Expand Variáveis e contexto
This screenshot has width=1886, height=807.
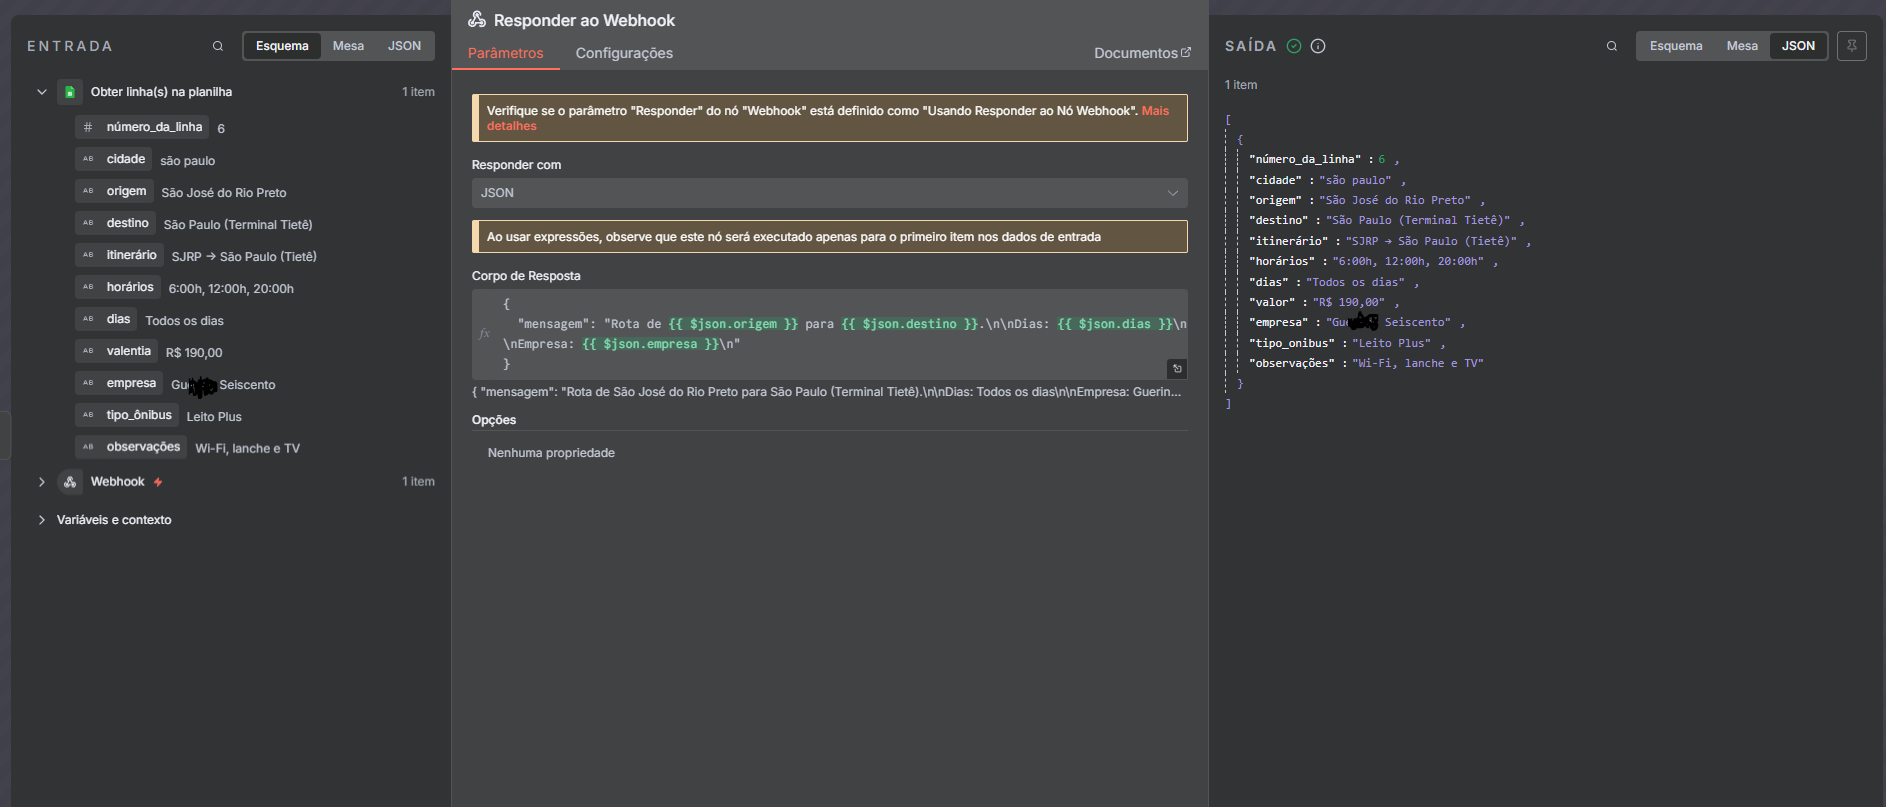(42, 520)
